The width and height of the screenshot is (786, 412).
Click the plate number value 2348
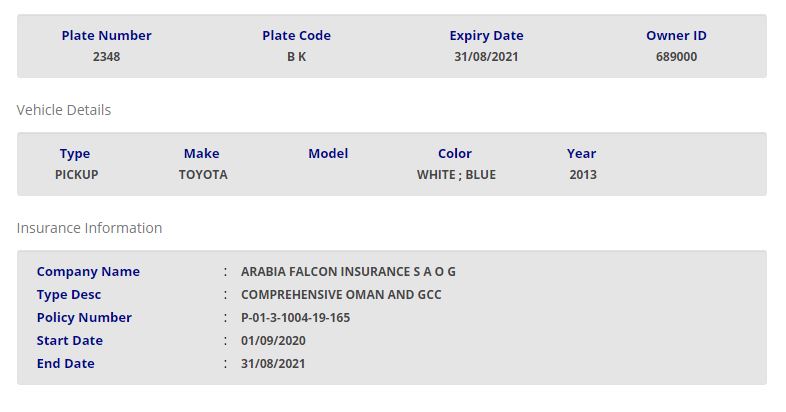click(106, 57)
